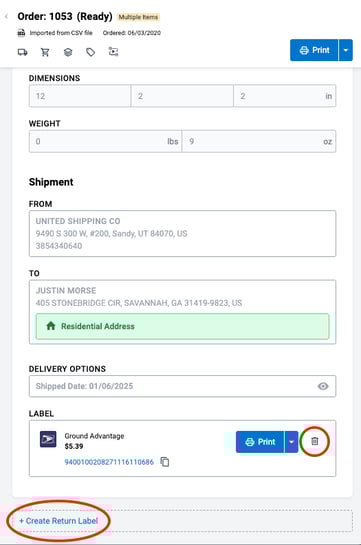Delete the Ground Advantage label with trash icon

314,441
